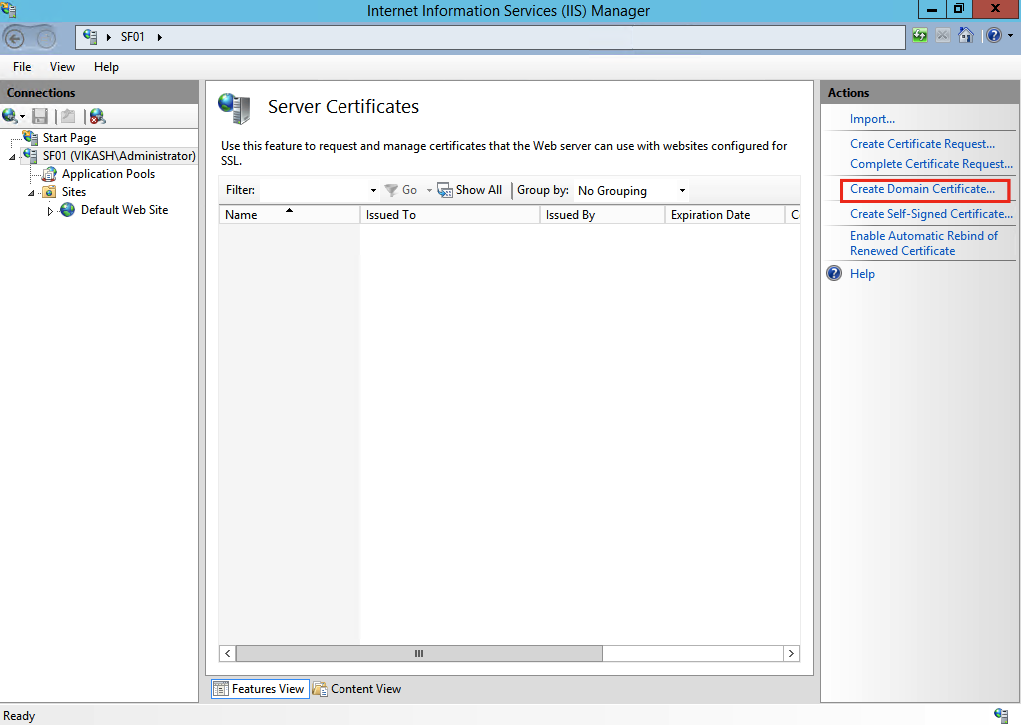Click the SF01 server icon in the tree
1021x725 pixels.
click(30, 156)
